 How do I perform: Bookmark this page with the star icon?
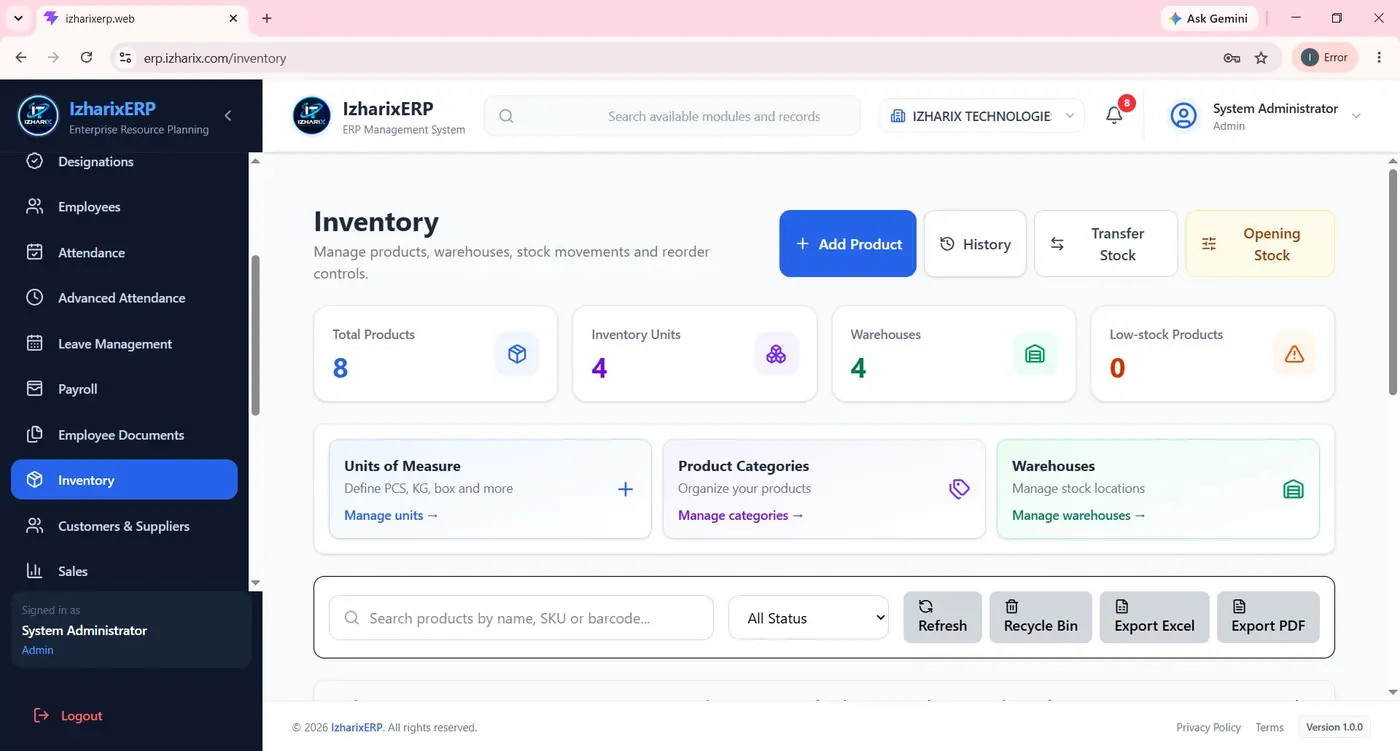pos(1261,58)
